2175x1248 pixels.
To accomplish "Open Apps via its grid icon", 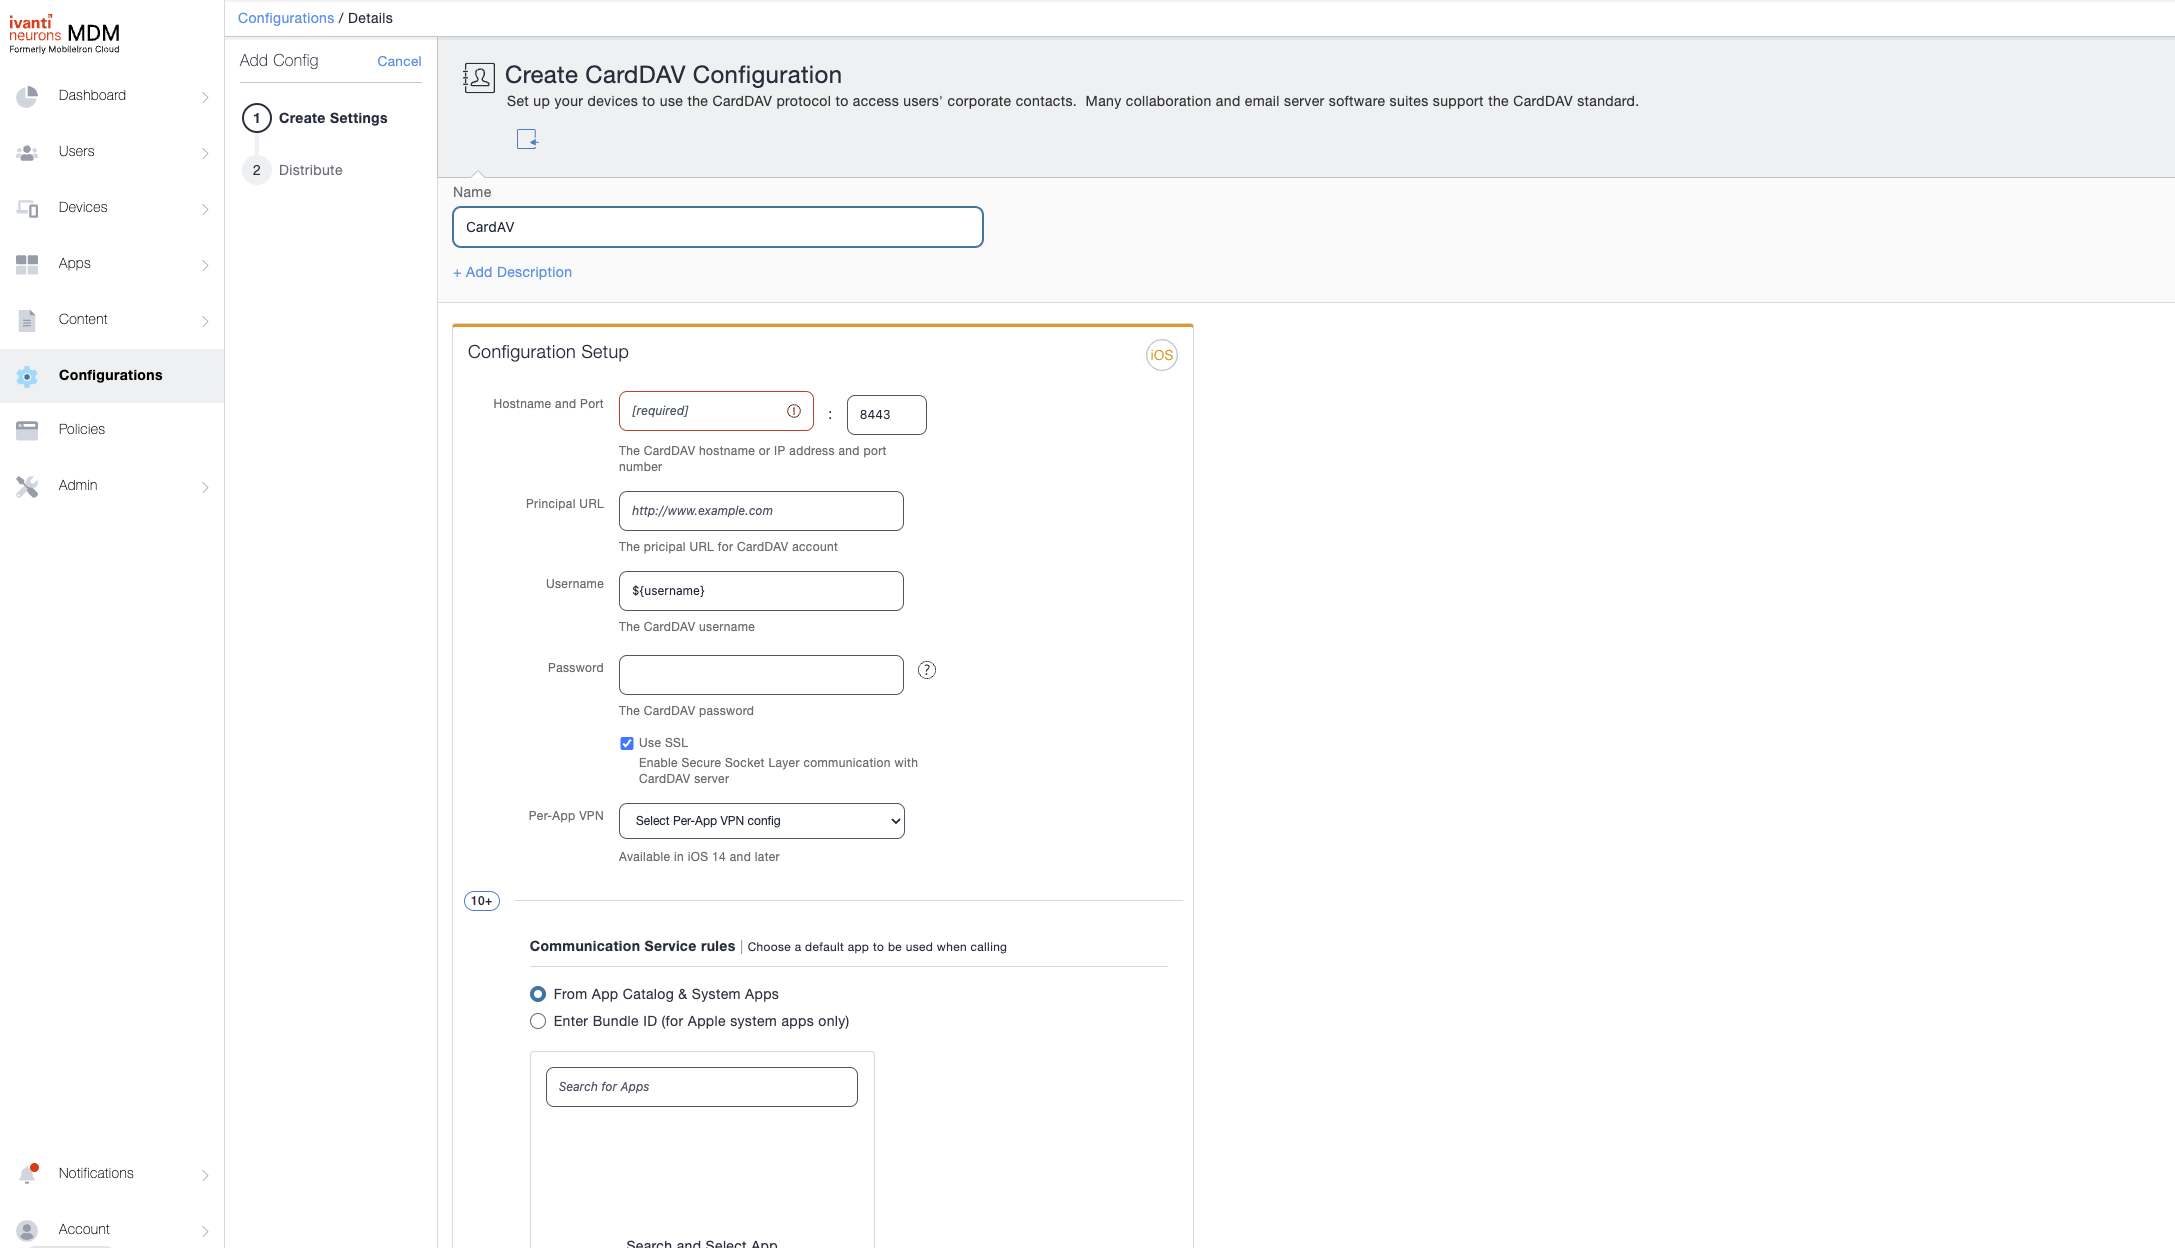I will 26,264.
